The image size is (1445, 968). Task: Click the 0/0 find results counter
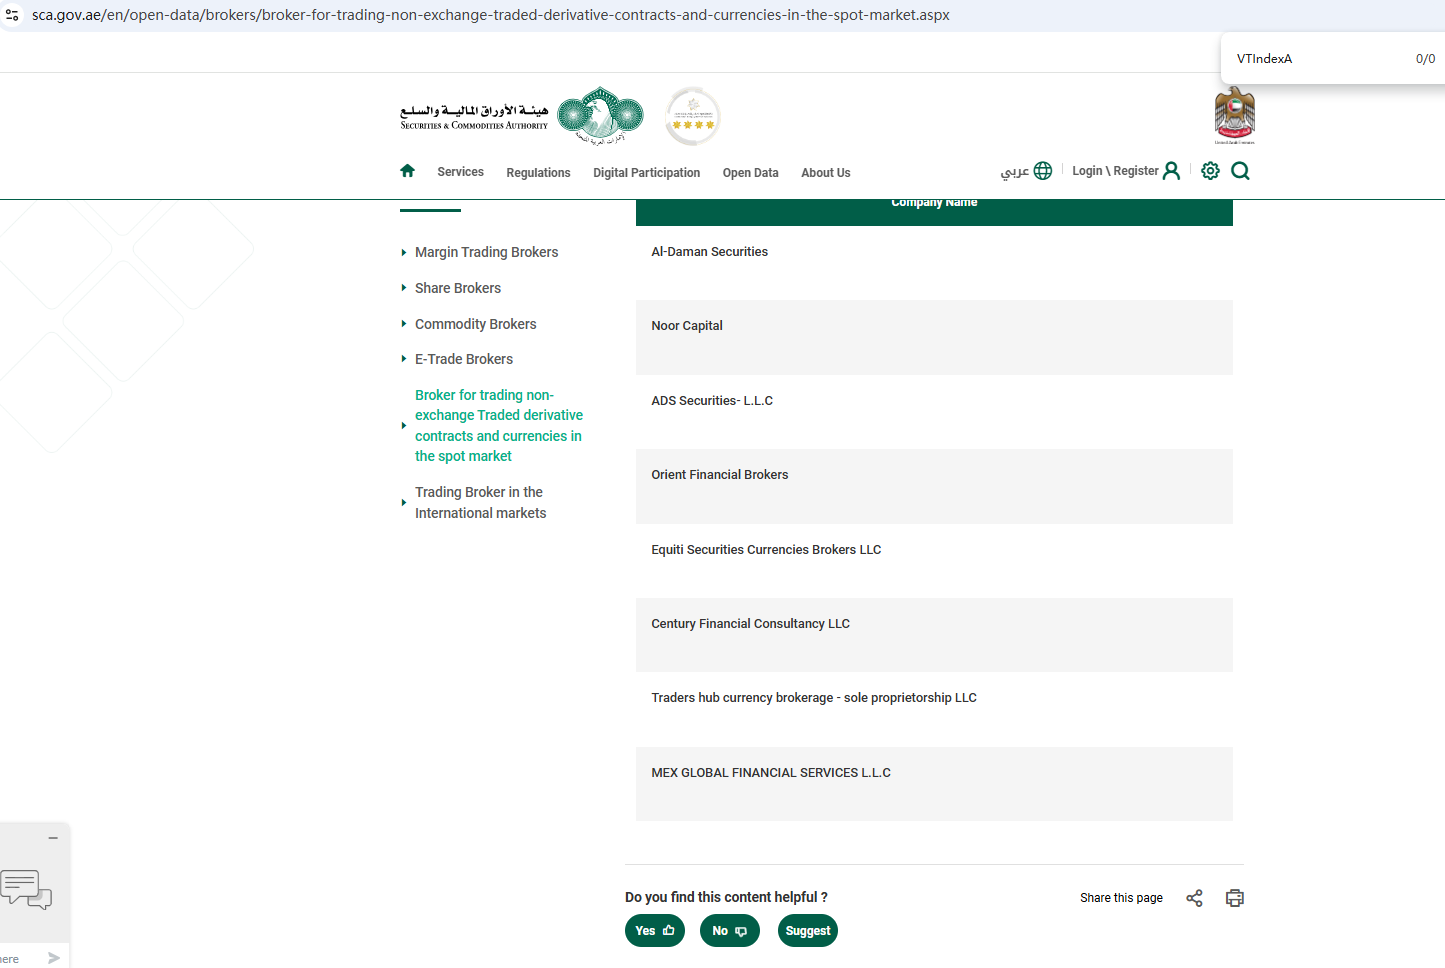pyautogui.click(x=1425, y=59)
